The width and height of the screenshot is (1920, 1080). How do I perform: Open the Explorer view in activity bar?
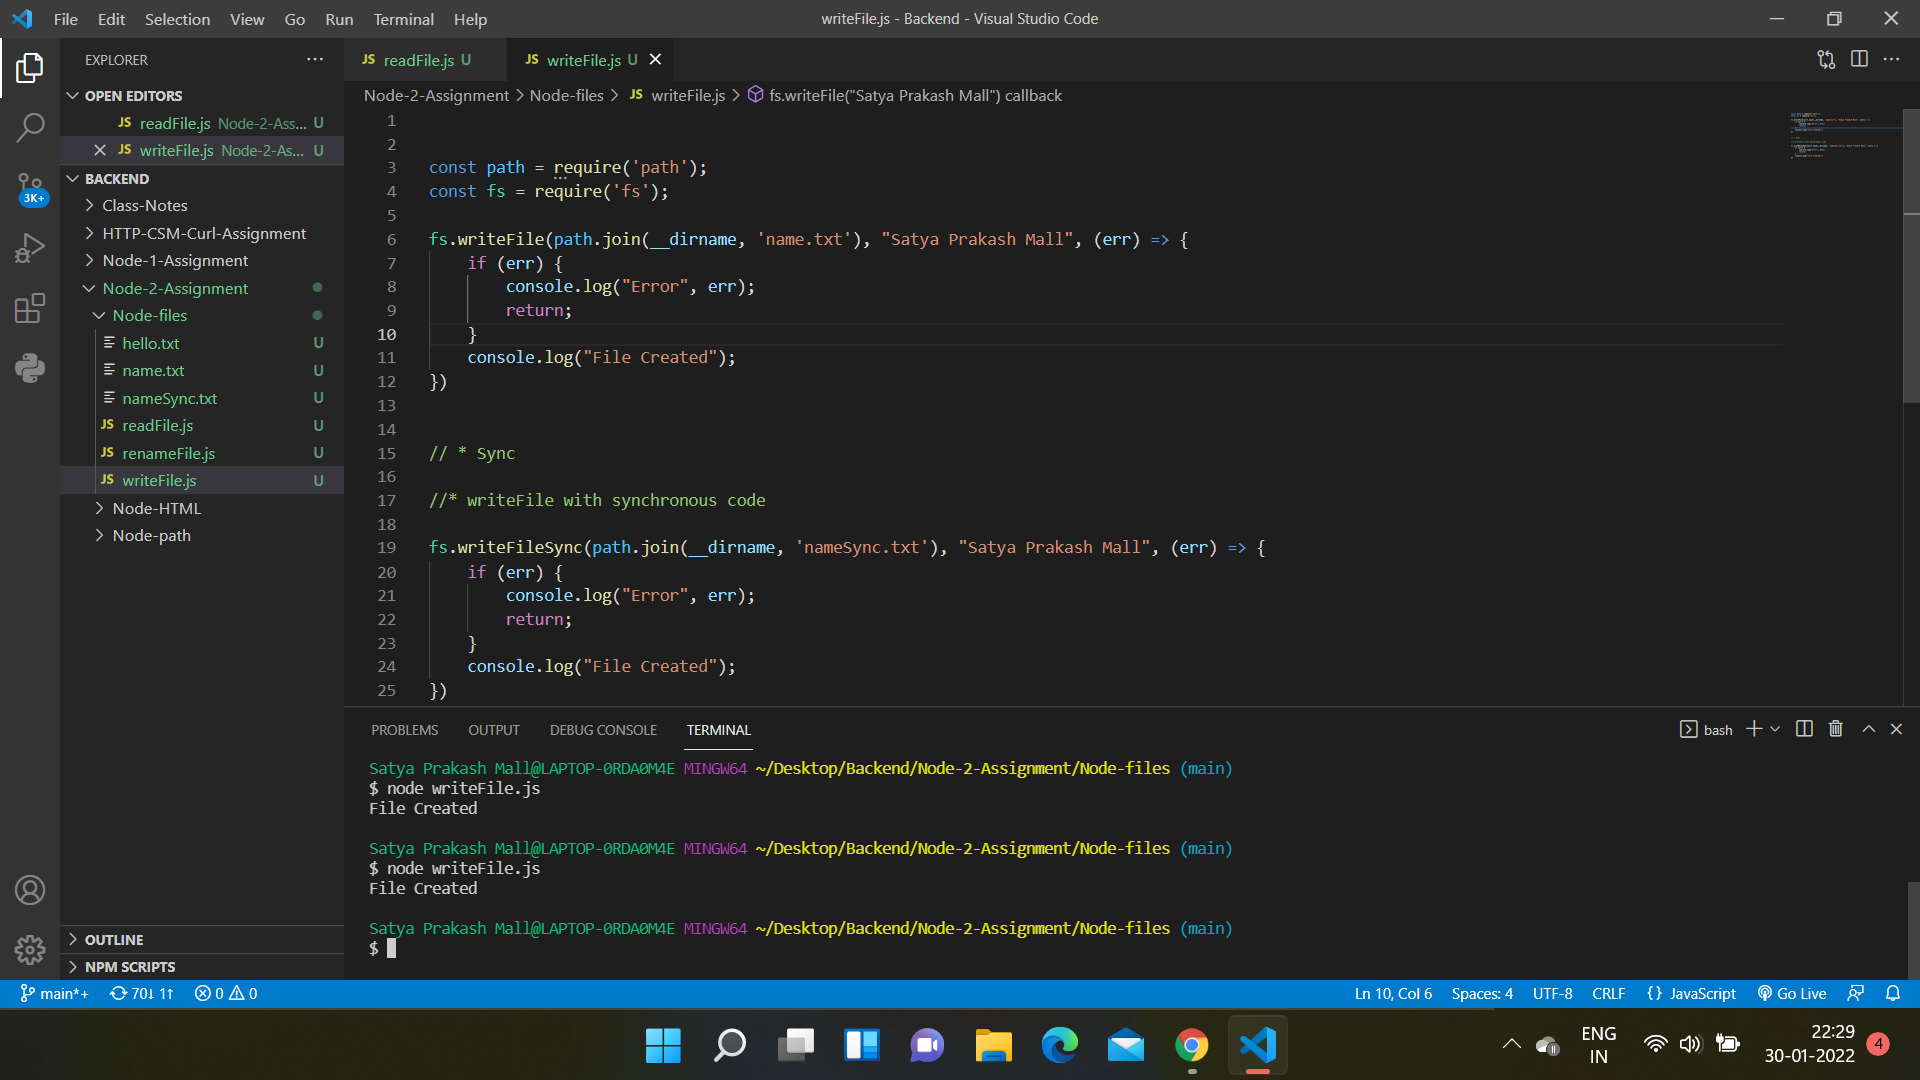point(30,68)
